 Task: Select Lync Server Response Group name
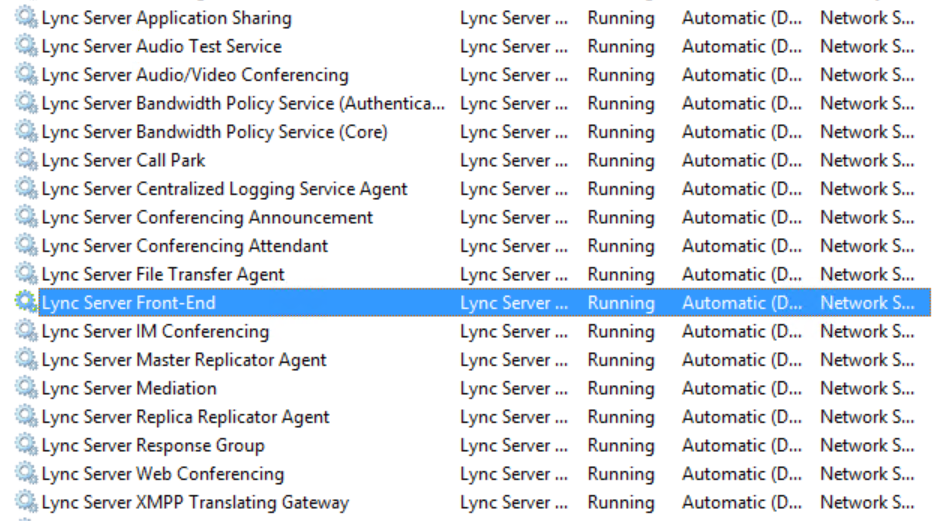click(153, 446)
